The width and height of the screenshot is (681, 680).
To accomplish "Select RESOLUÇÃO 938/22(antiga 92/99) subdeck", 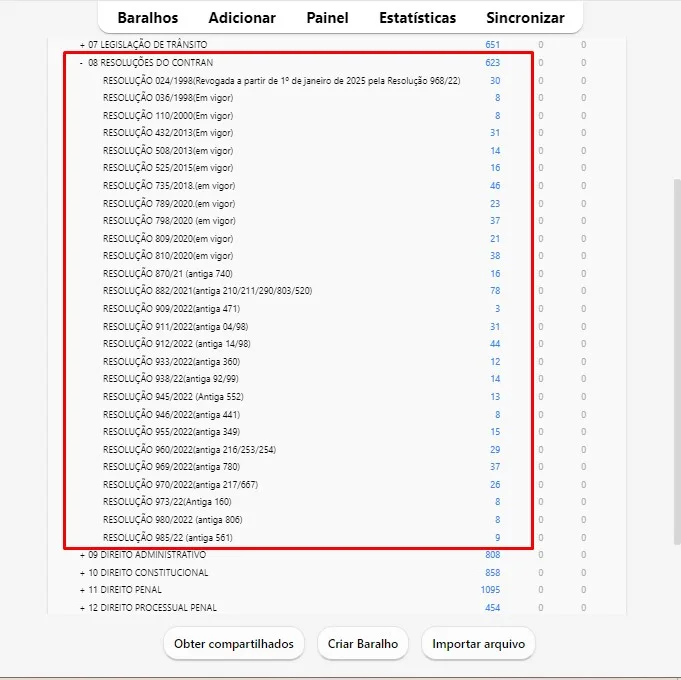I will tap(170, 379).
